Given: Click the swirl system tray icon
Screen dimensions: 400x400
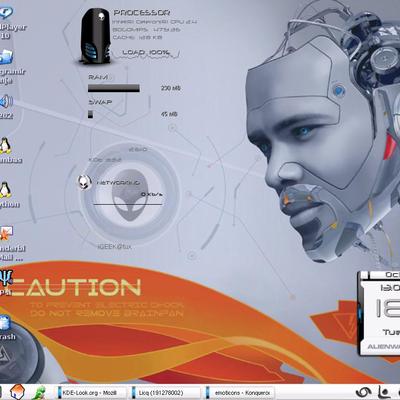Looking at the screenshot, I should click(x=363, y=392).
